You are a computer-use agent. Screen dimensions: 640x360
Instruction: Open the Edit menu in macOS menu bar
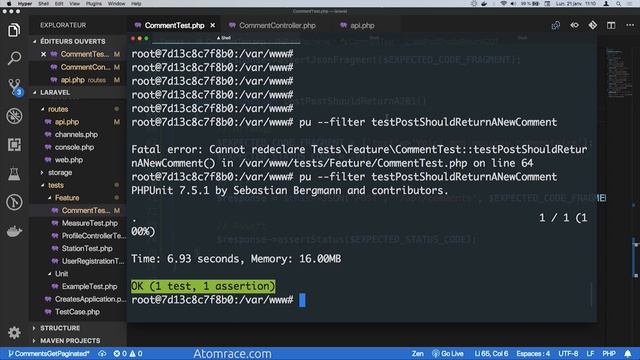(x=59, y=3)
